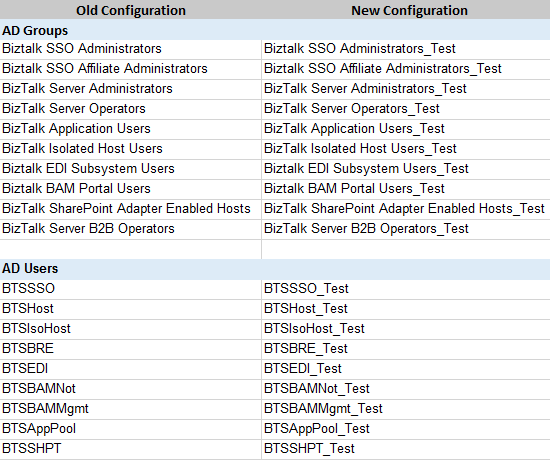The image size is (550, 460).
Task: Select cell BTSSHPT_Test
Action: click(406, 449)
